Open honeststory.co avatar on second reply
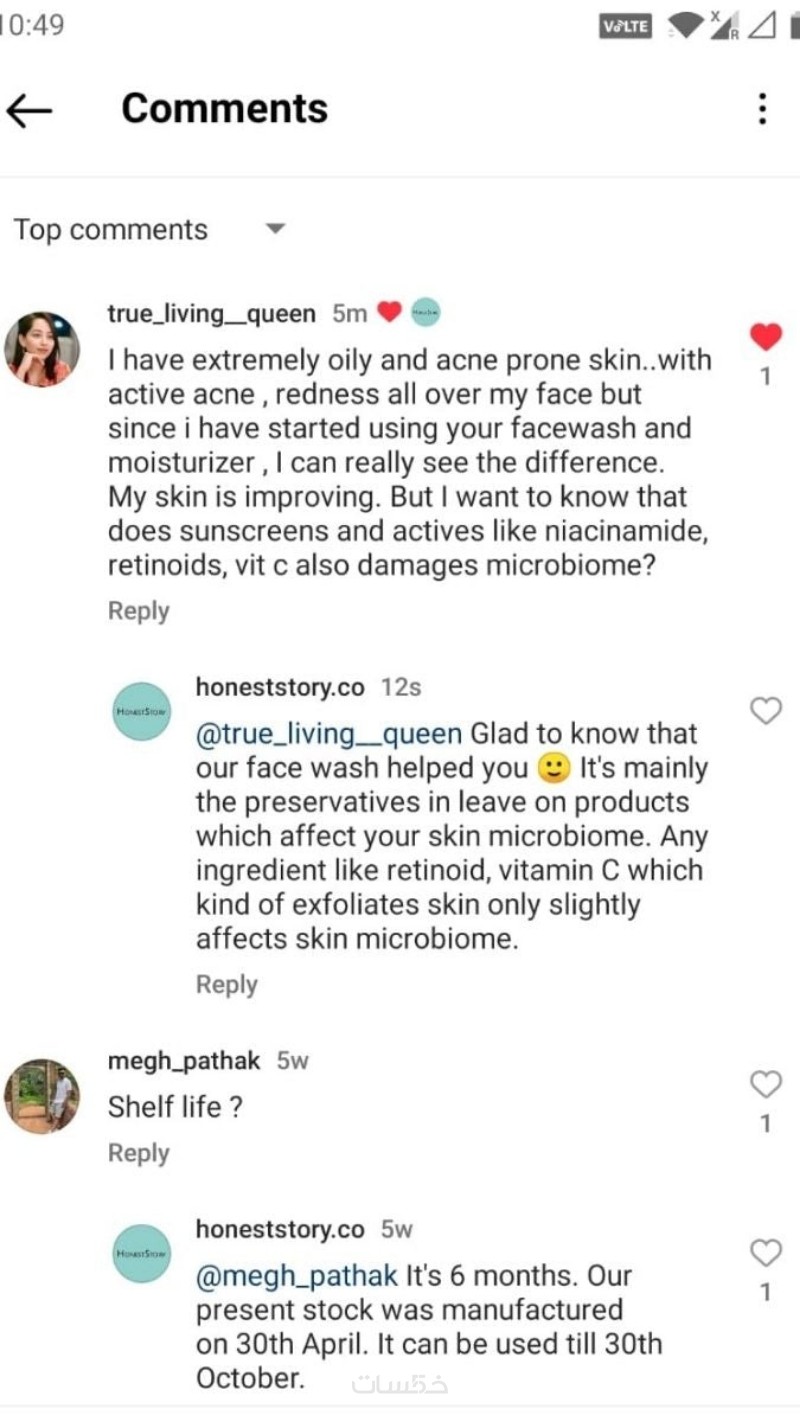The height and width of the screenshot is (1422, 800). coord(142,1253)
